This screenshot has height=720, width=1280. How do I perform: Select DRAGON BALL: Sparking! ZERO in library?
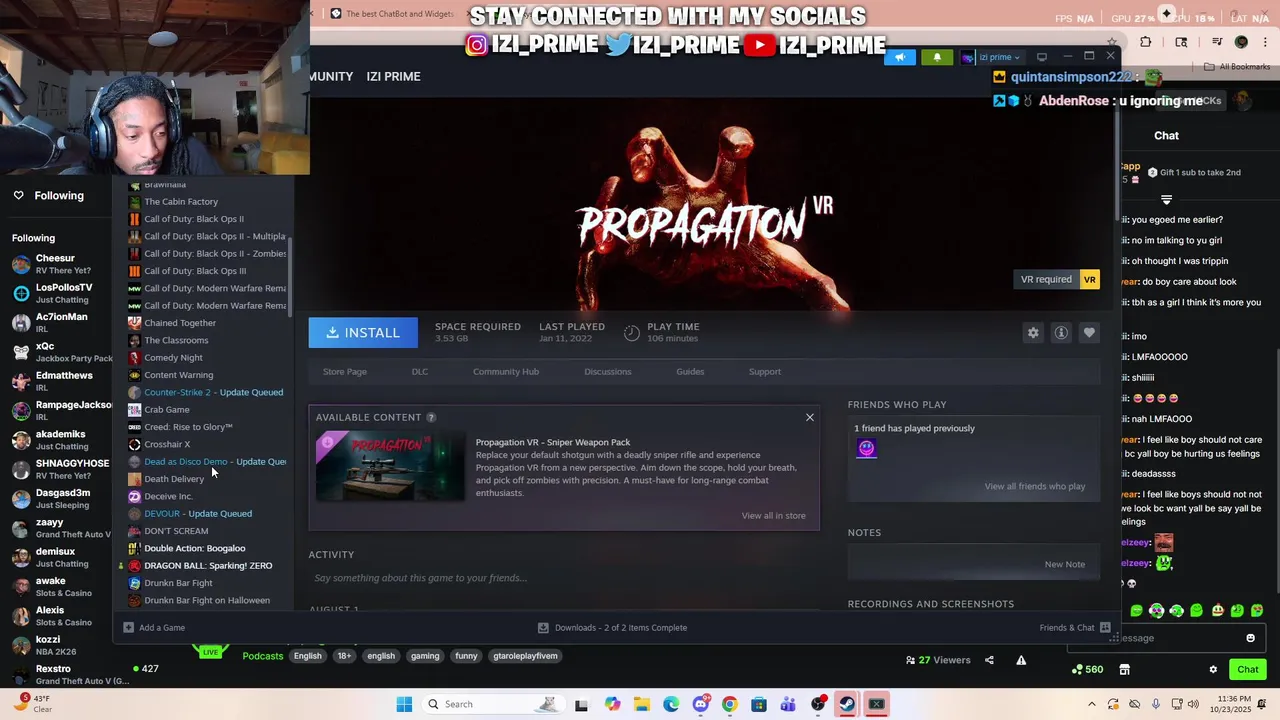click(x=208, y=566)
